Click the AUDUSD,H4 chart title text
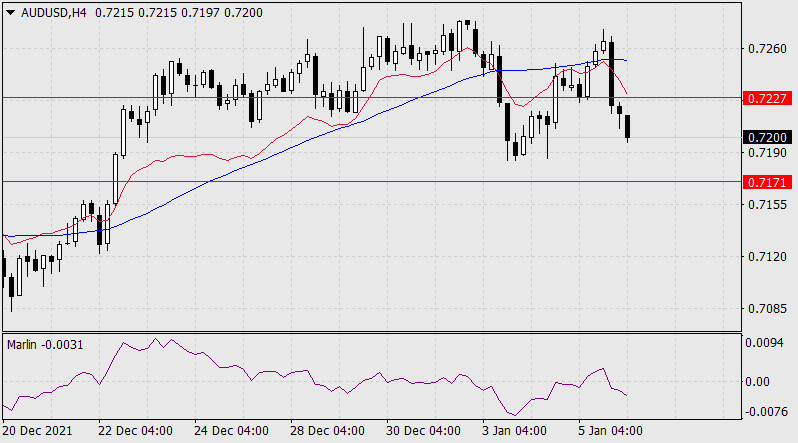This screenshot has width=798, height=443. [x=54, y=13]
